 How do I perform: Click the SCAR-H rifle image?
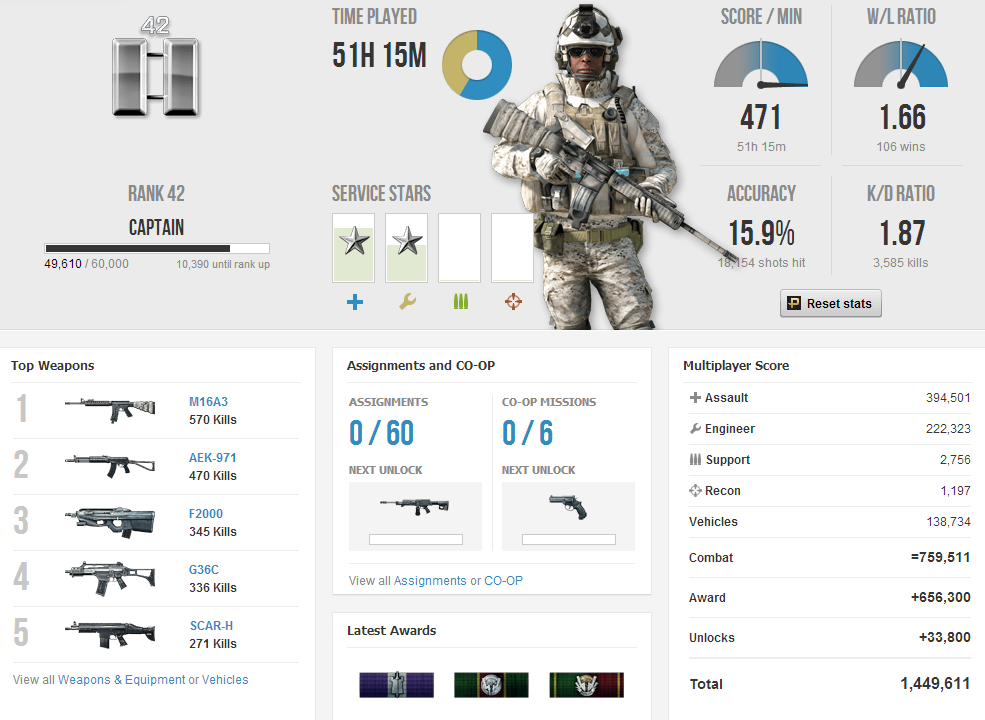[110, 634]
